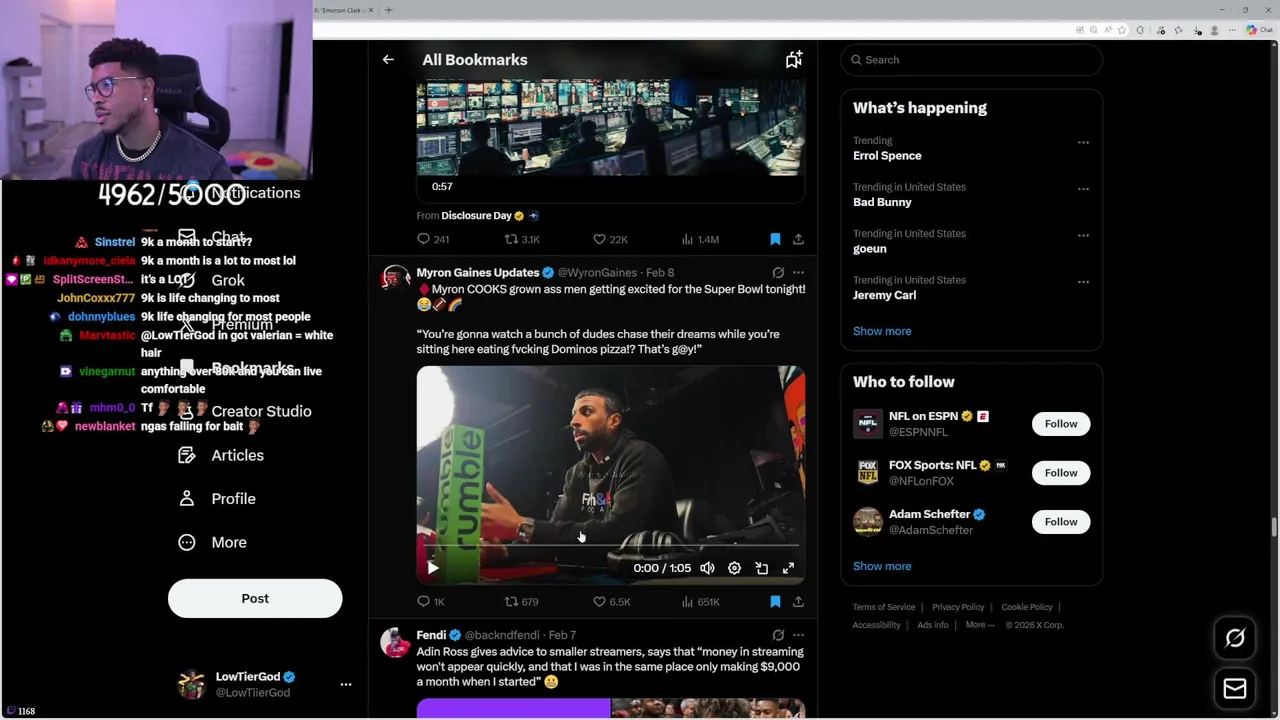Open the NFL on ESPN profile avatar
Viewport: 1280px width, 720px height.
(868, 424)
